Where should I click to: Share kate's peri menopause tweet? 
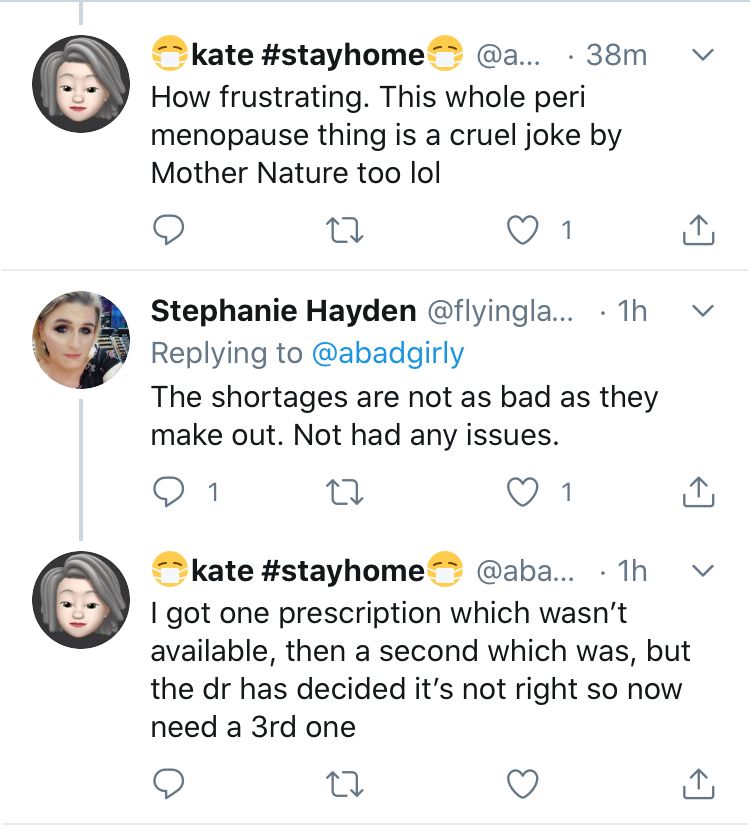(699, 230)
